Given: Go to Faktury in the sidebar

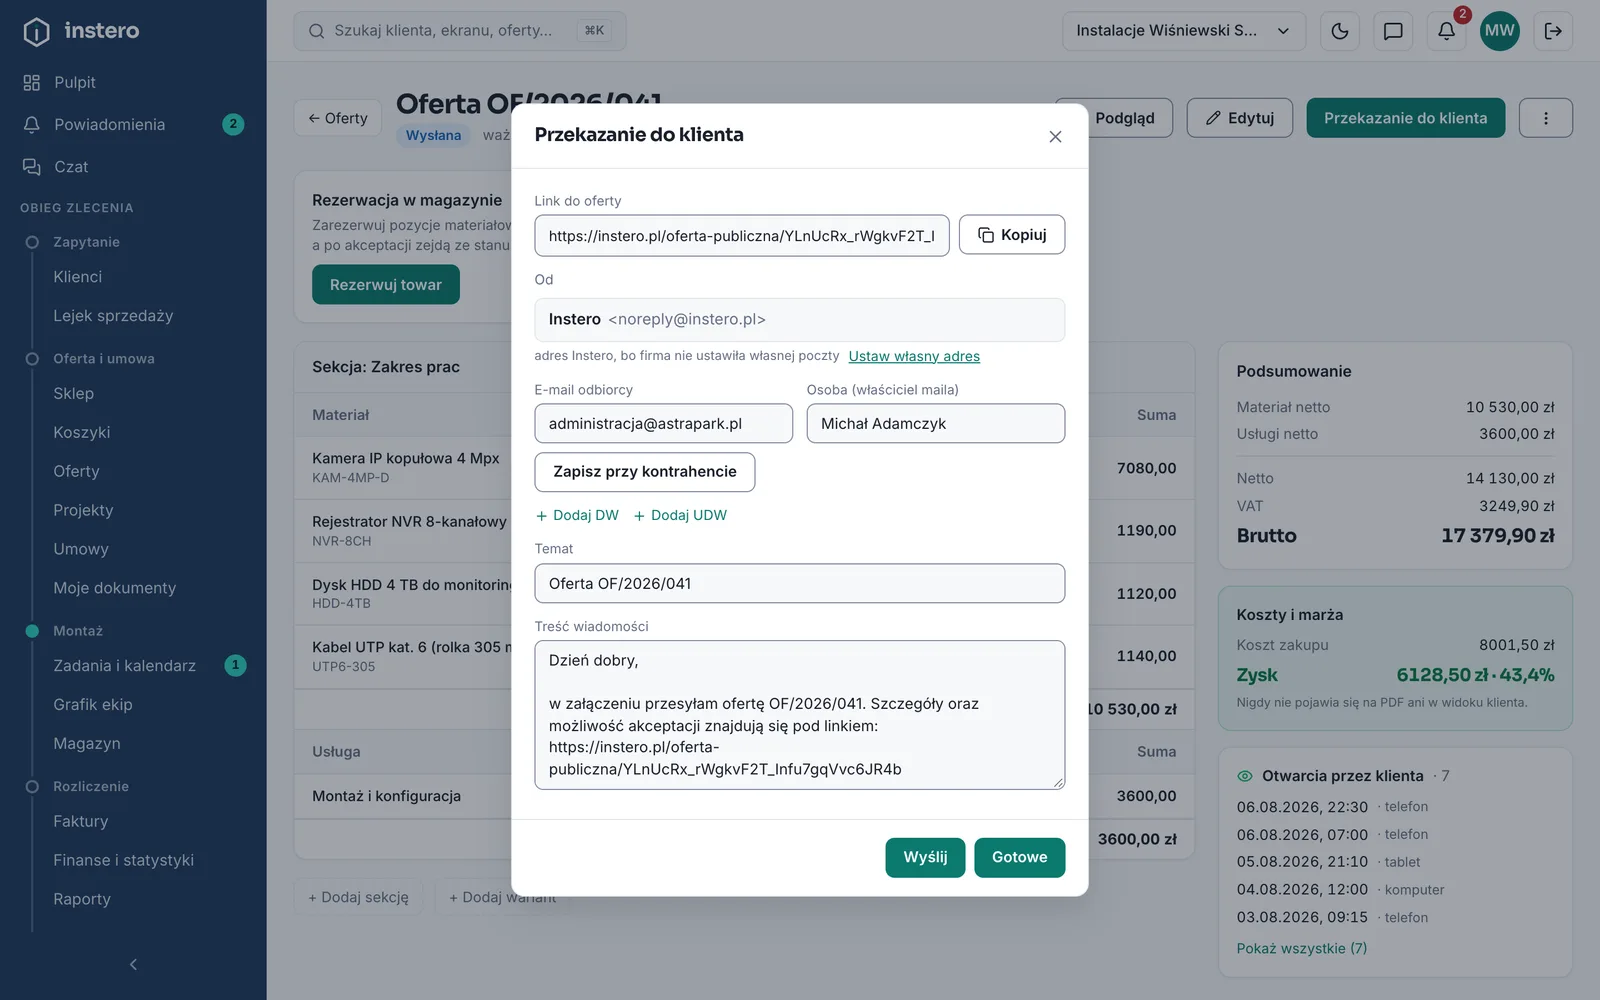Looking at the screenshot, I should click(x=80, y=821).
